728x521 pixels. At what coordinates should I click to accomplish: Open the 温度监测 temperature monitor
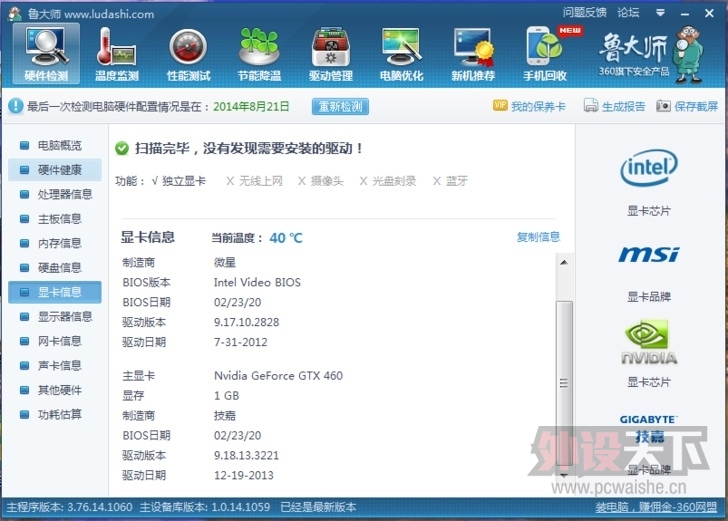tap(117, 54)
